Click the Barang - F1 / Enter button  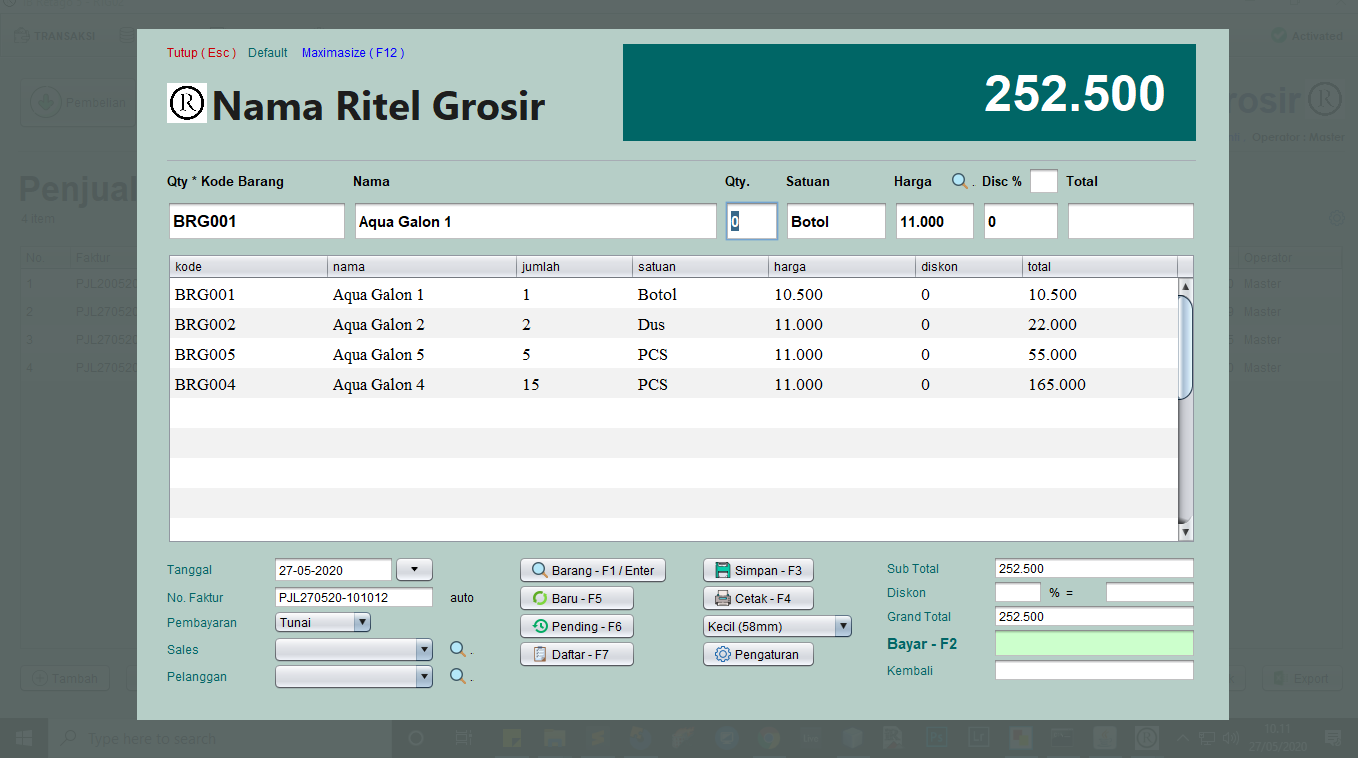[593, 570]
